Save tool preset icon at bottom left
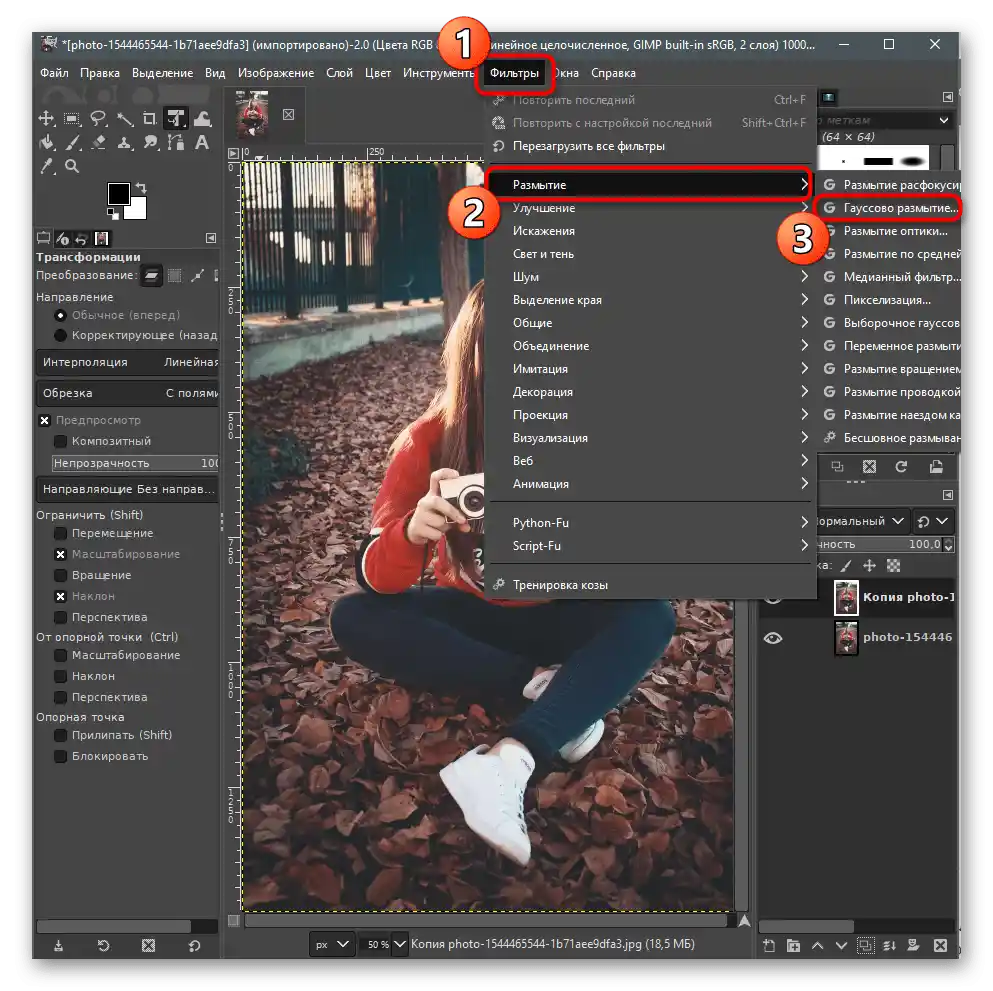The width and height of the screenshot is (993, 991). point(58,945)
